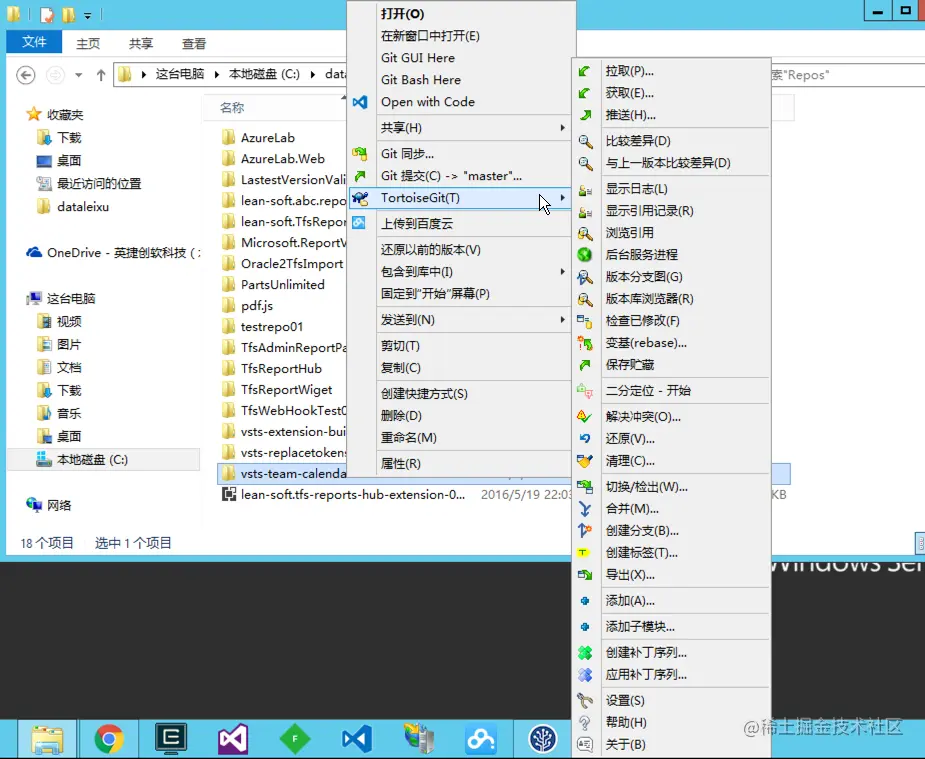Choose 复制(C) in the context menu
Screen dimensions: 925x759
(460, 367)
